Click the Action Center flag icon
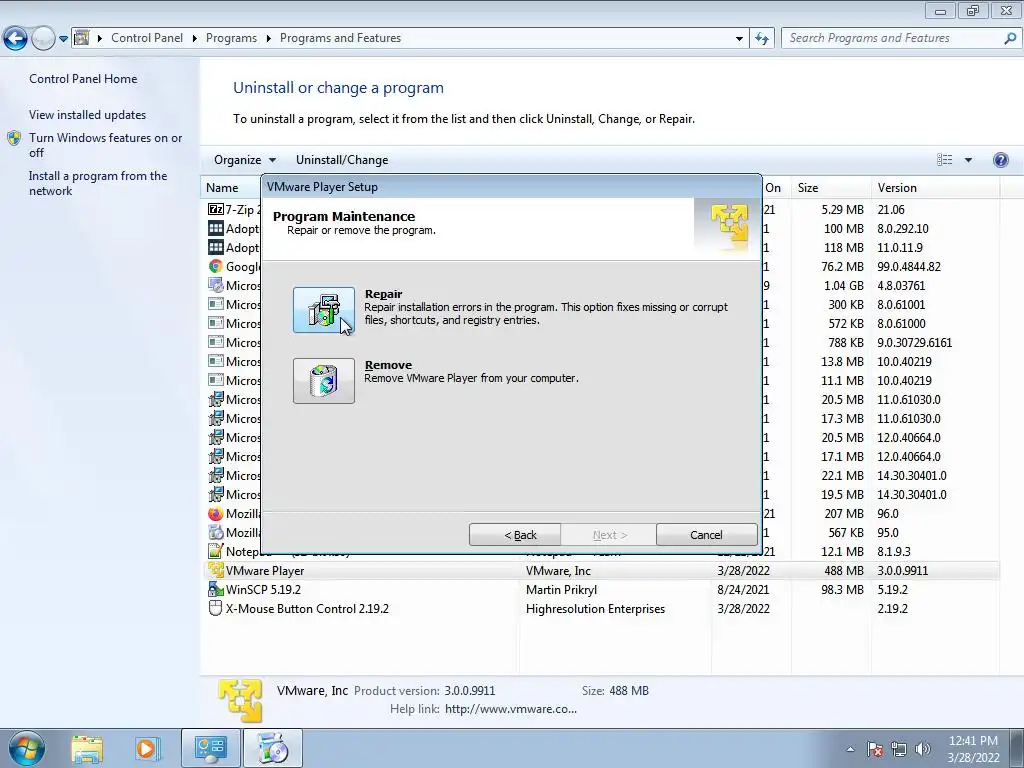 [875, 749]
